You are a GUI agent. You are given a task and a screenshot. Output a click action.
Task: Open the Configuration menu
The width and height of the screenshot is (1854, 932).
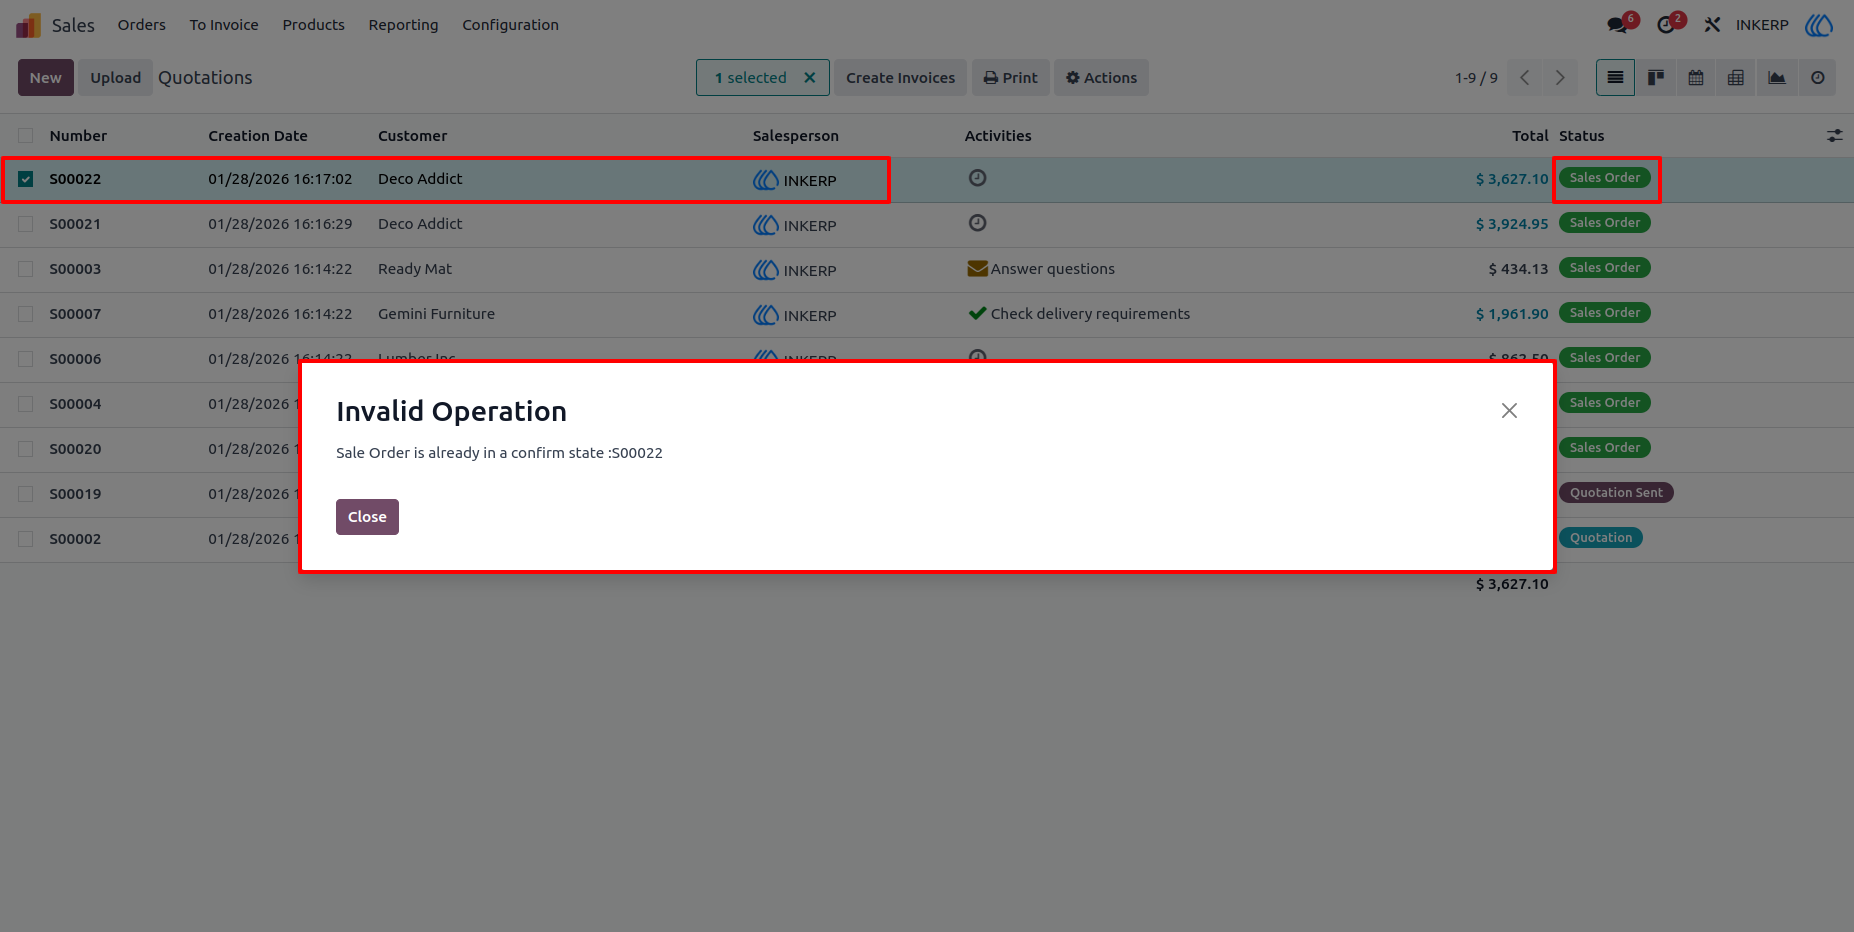point(510,25)
